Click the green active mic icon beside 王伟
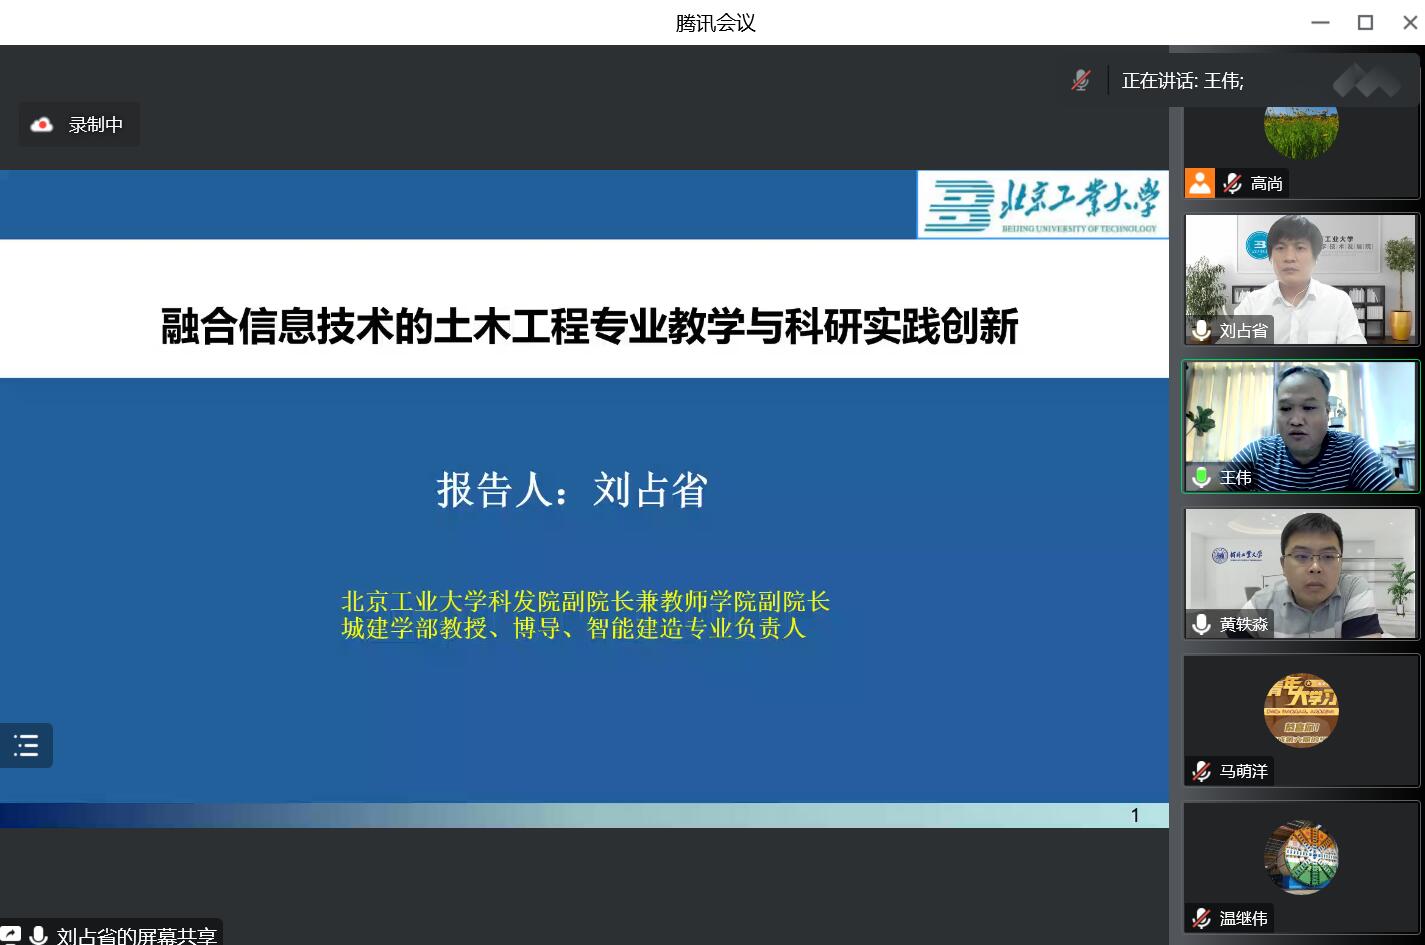The height and width of the screenshot is (945, 1425). (1202, 477)
